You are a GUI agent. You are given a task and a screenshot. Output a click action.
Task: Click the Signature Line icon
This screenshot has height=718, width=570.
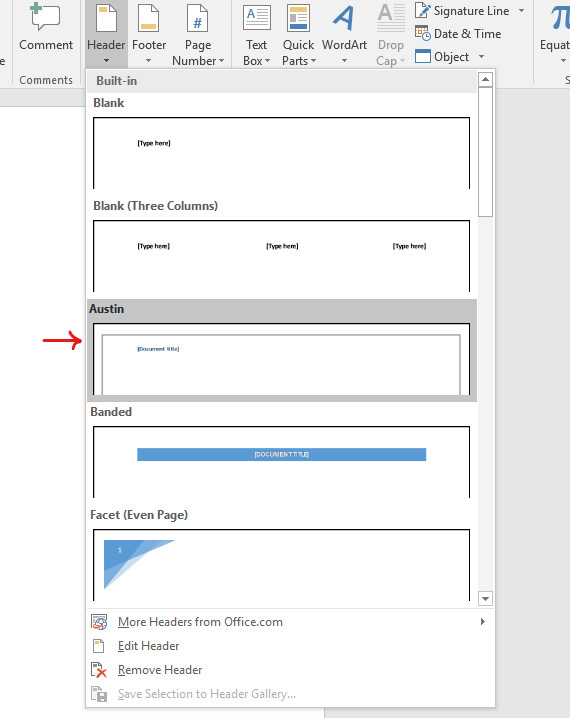422,10
